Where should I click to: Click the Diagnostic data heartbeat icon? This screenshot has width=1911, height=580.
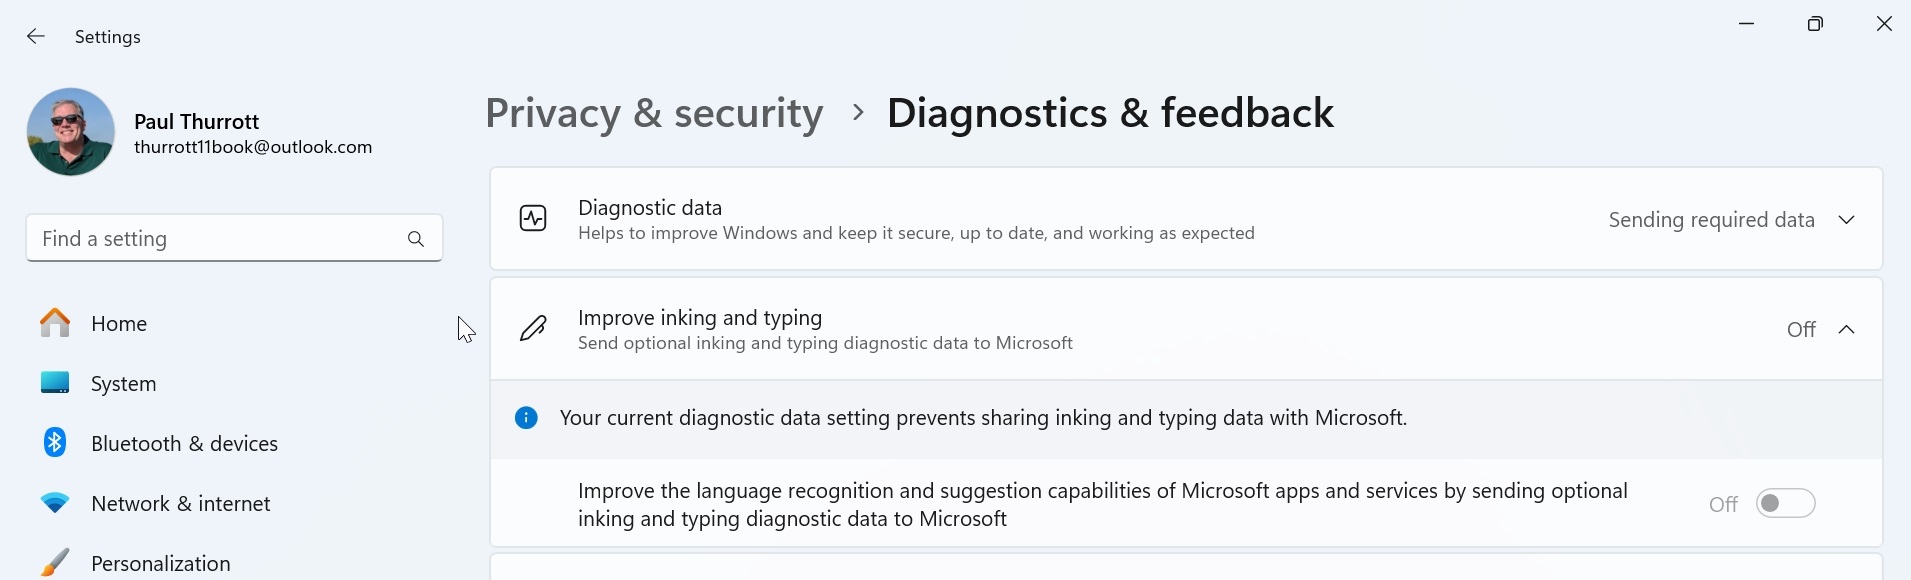click(x=533, y=219)
